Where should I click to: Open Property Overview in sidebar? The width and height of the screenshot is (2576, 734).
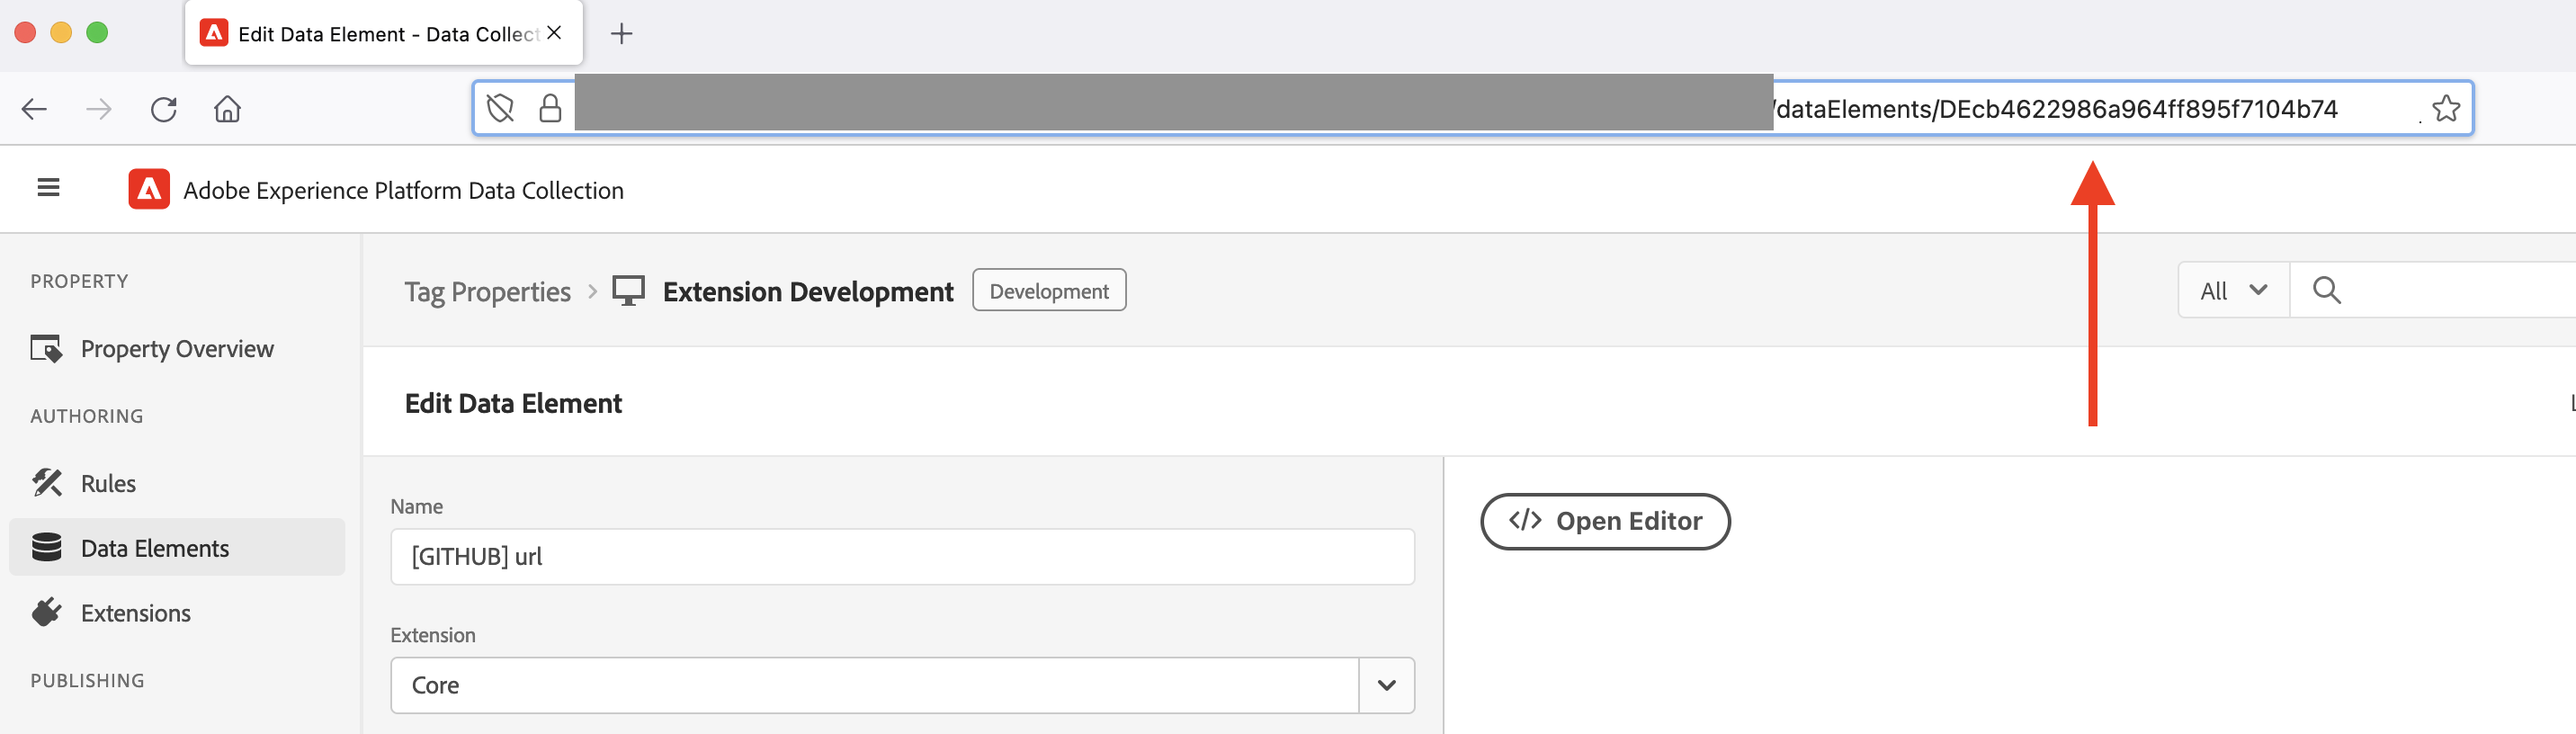(x=177, y=349)
